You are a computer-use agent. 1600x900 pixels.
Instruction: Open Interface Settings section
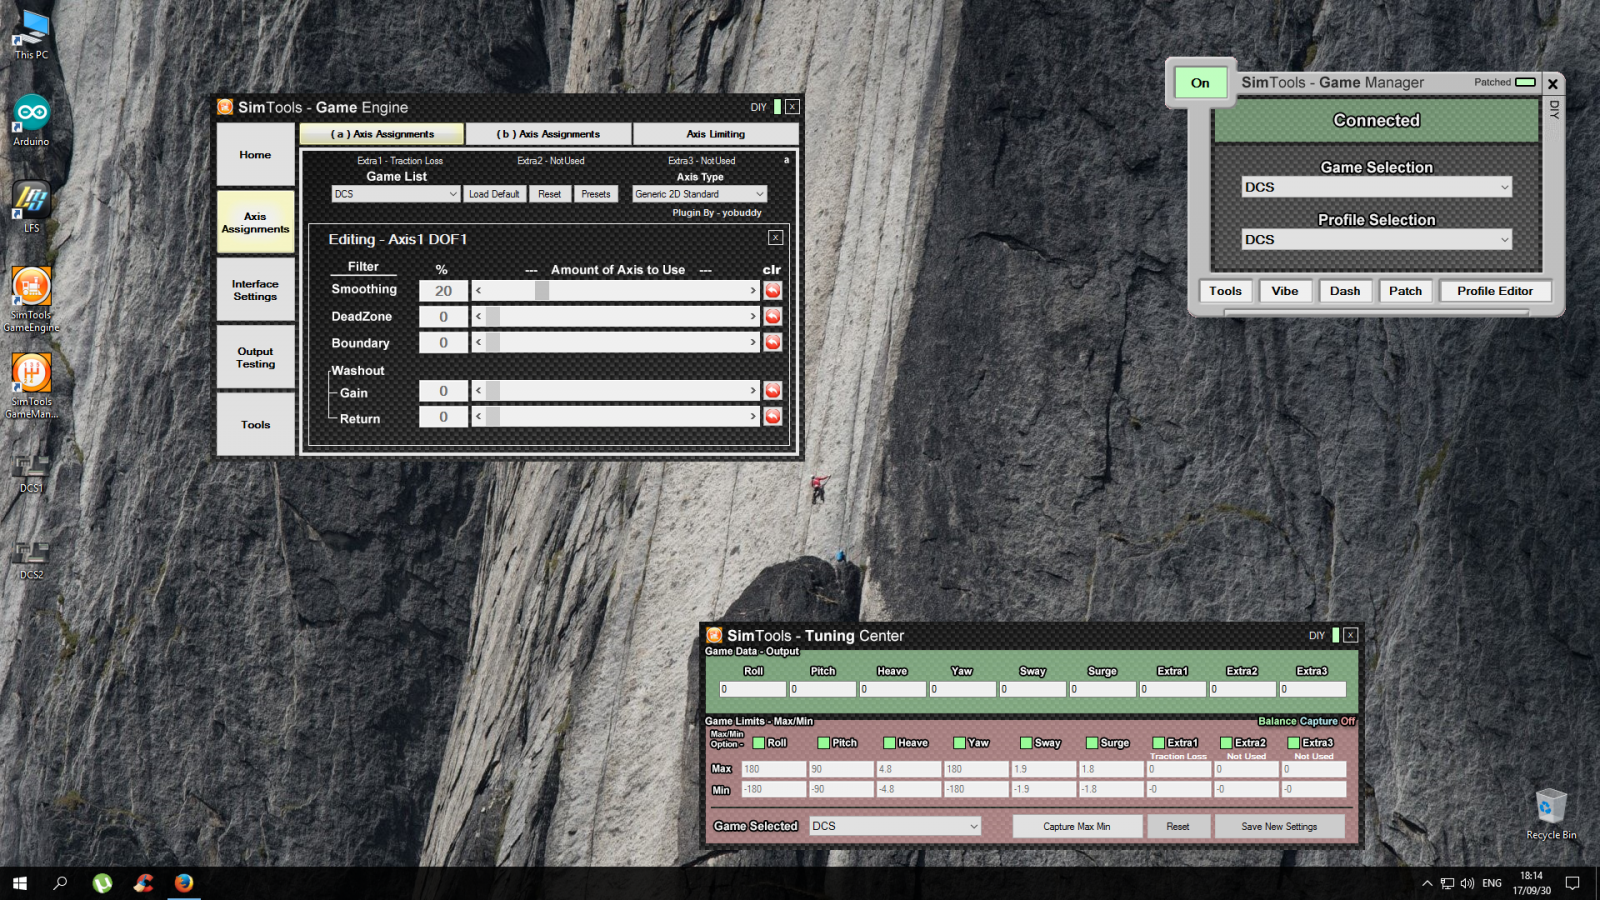[255, 290]
